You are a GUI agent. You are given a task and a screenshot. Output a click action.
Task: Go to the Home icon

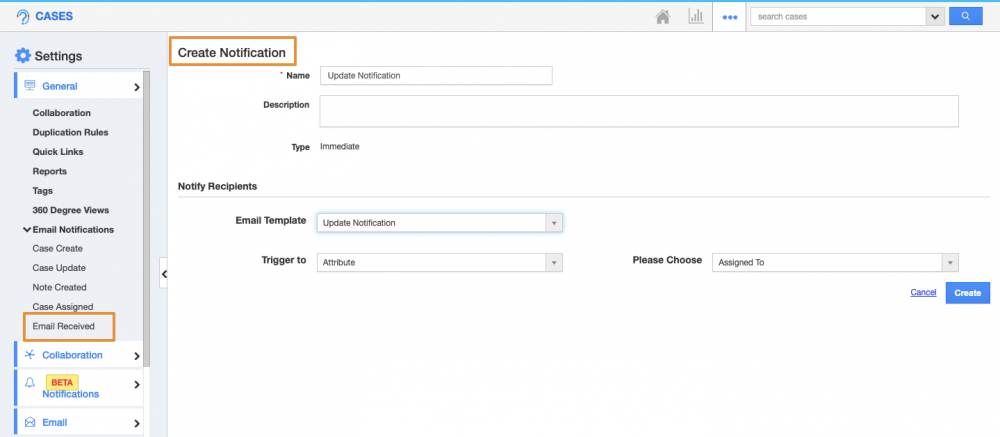coord(662,17)
